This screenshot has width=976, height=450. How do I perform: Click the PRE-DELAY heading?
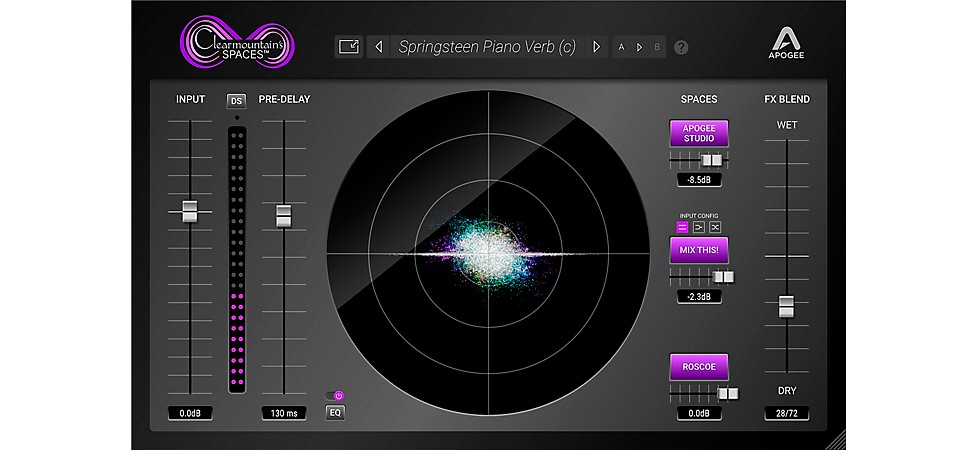click(284, 99)
